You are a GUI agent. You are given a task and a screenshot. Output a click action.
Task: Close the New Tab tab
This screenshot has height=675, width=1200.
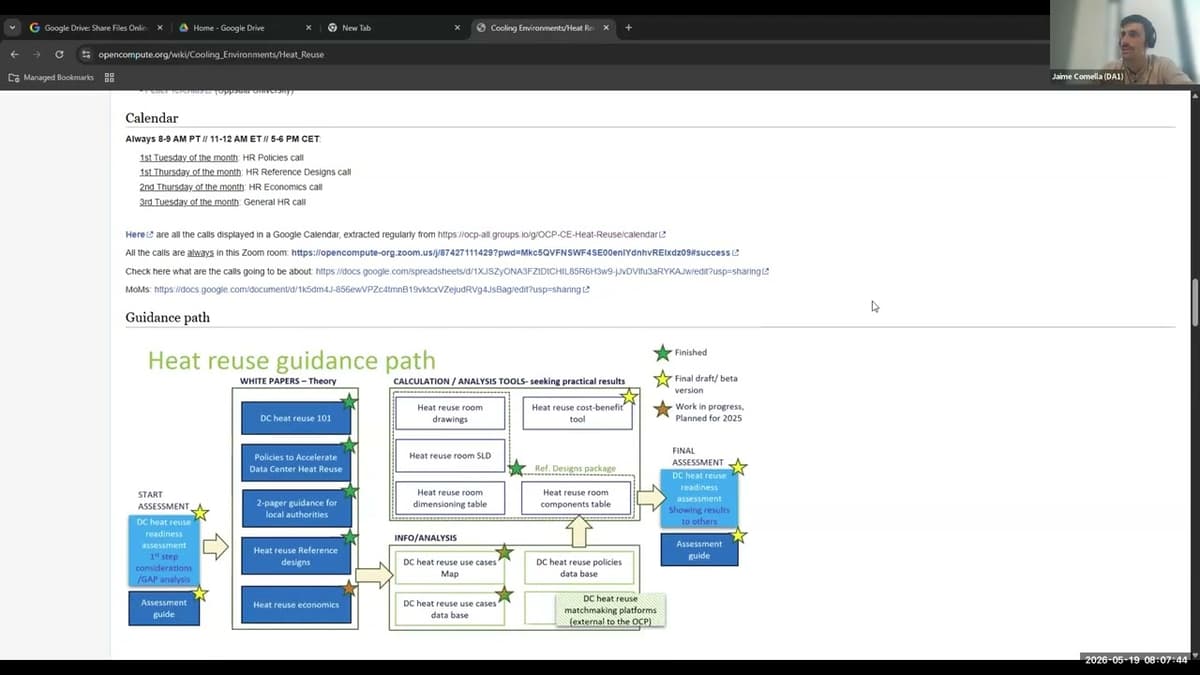click(x=457, y=28)
